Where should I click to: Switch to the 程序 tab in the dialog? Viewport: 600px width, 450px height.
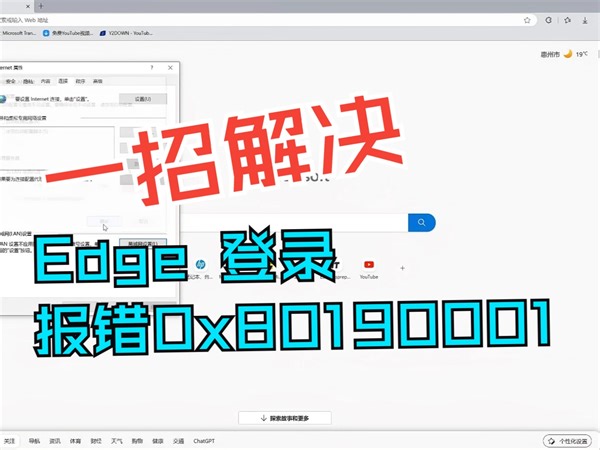click(80, 81)
